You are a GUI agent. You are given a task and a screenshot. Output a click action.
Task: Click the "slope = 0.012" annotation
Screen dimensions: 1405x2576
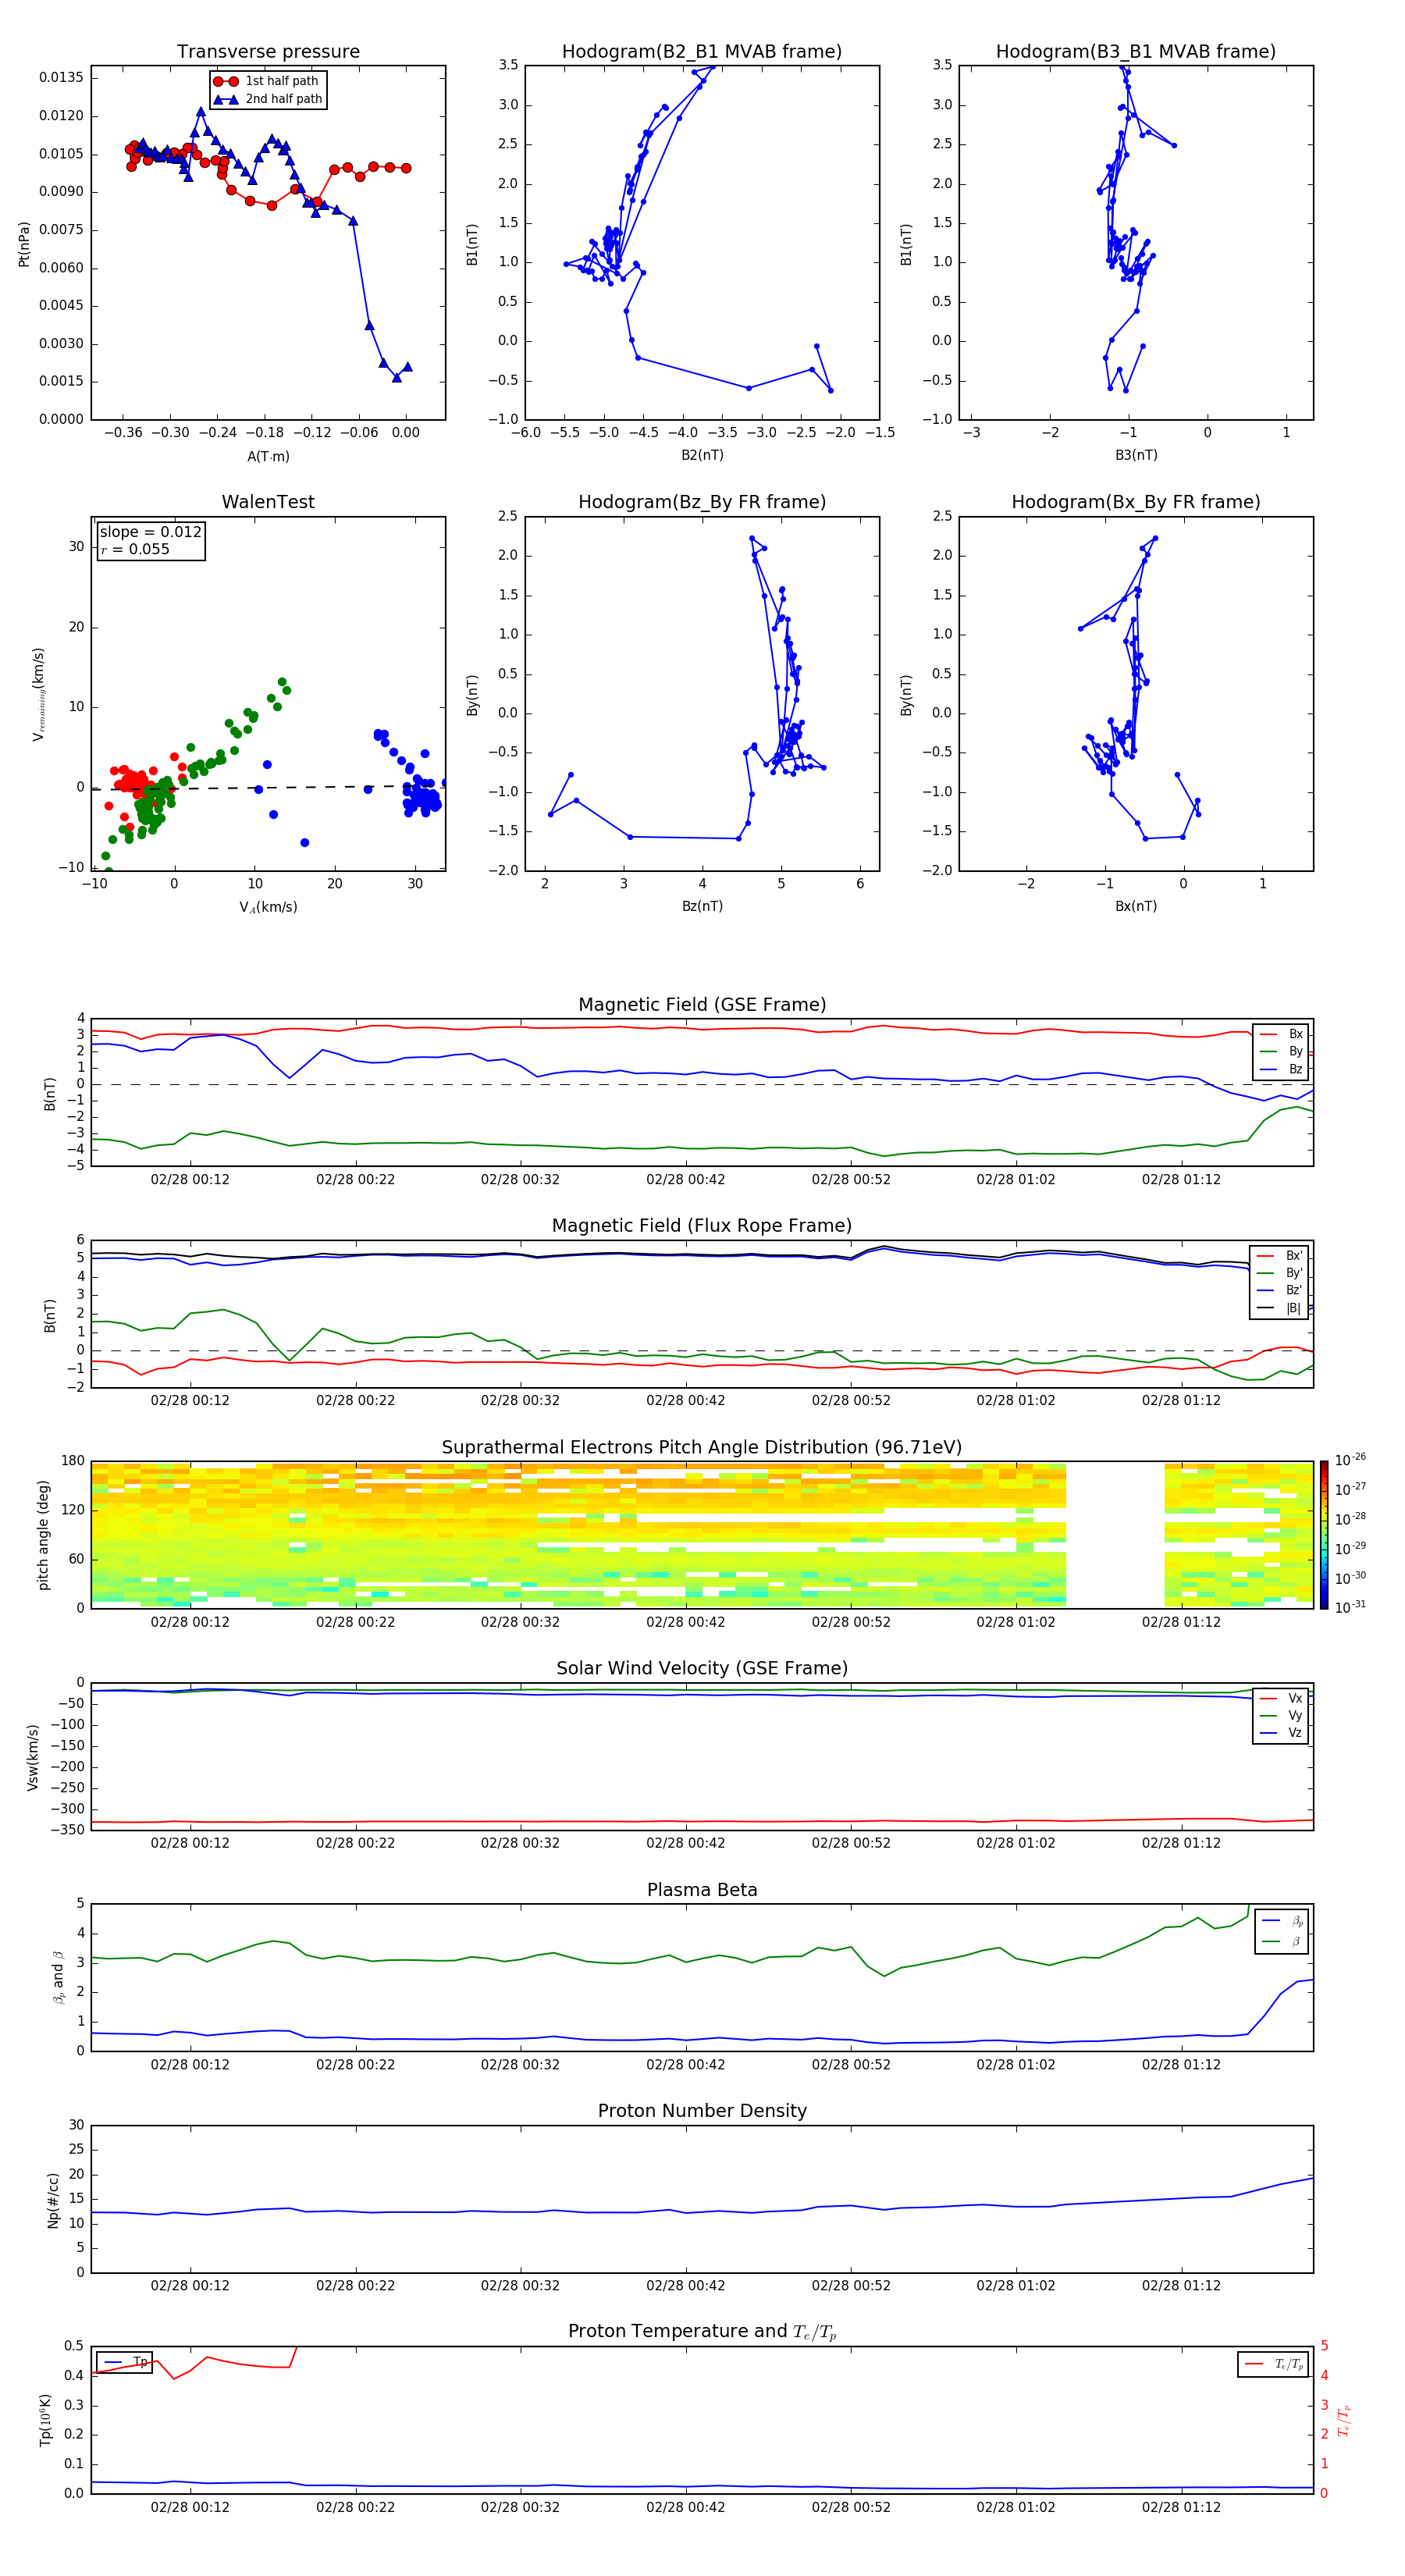pyautogui.click(x=150, y=532)
